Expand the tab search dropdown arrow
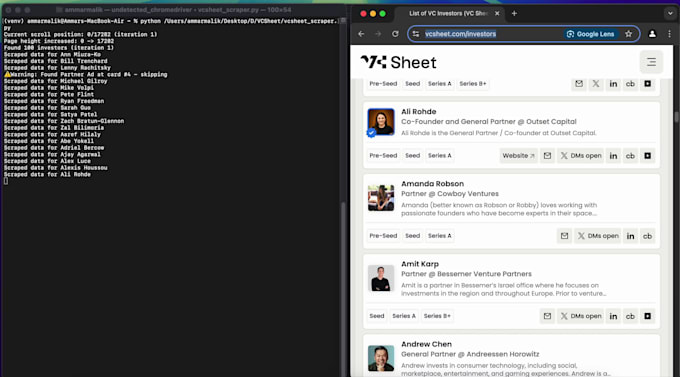The width and height of the screenshot is (680, 377). [670, 13]
